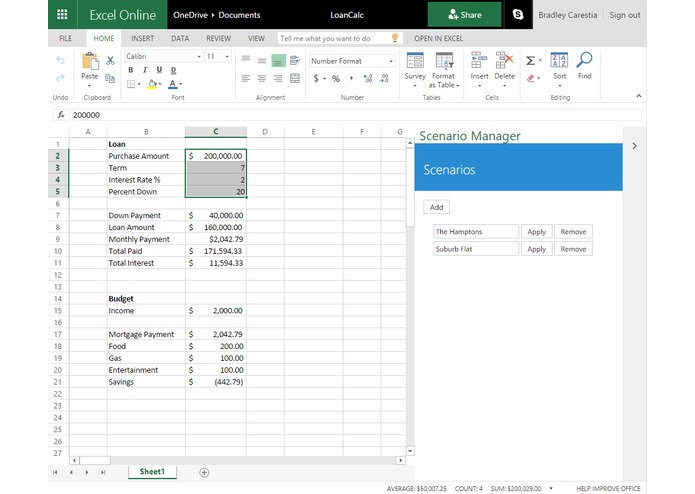This screenshot has height=494, width=695.
Task: Click Add scenario button
Action: (437, 207)
